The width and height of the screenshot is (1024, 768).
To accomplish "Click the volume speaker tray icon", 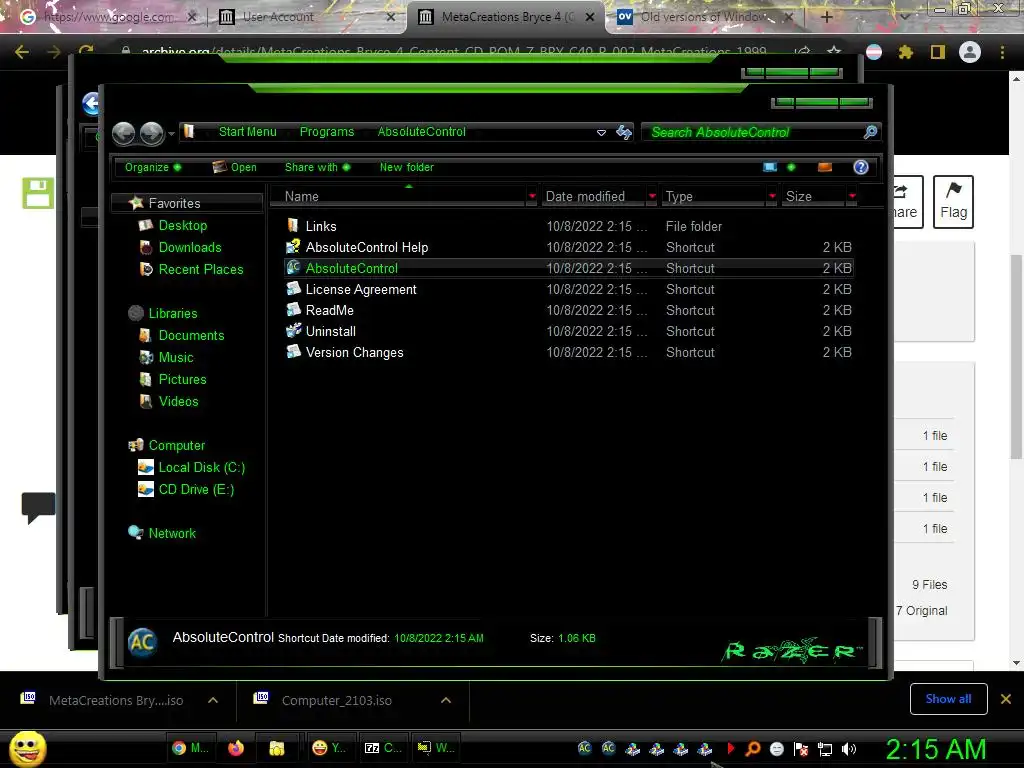I will (x=848, y=749).
